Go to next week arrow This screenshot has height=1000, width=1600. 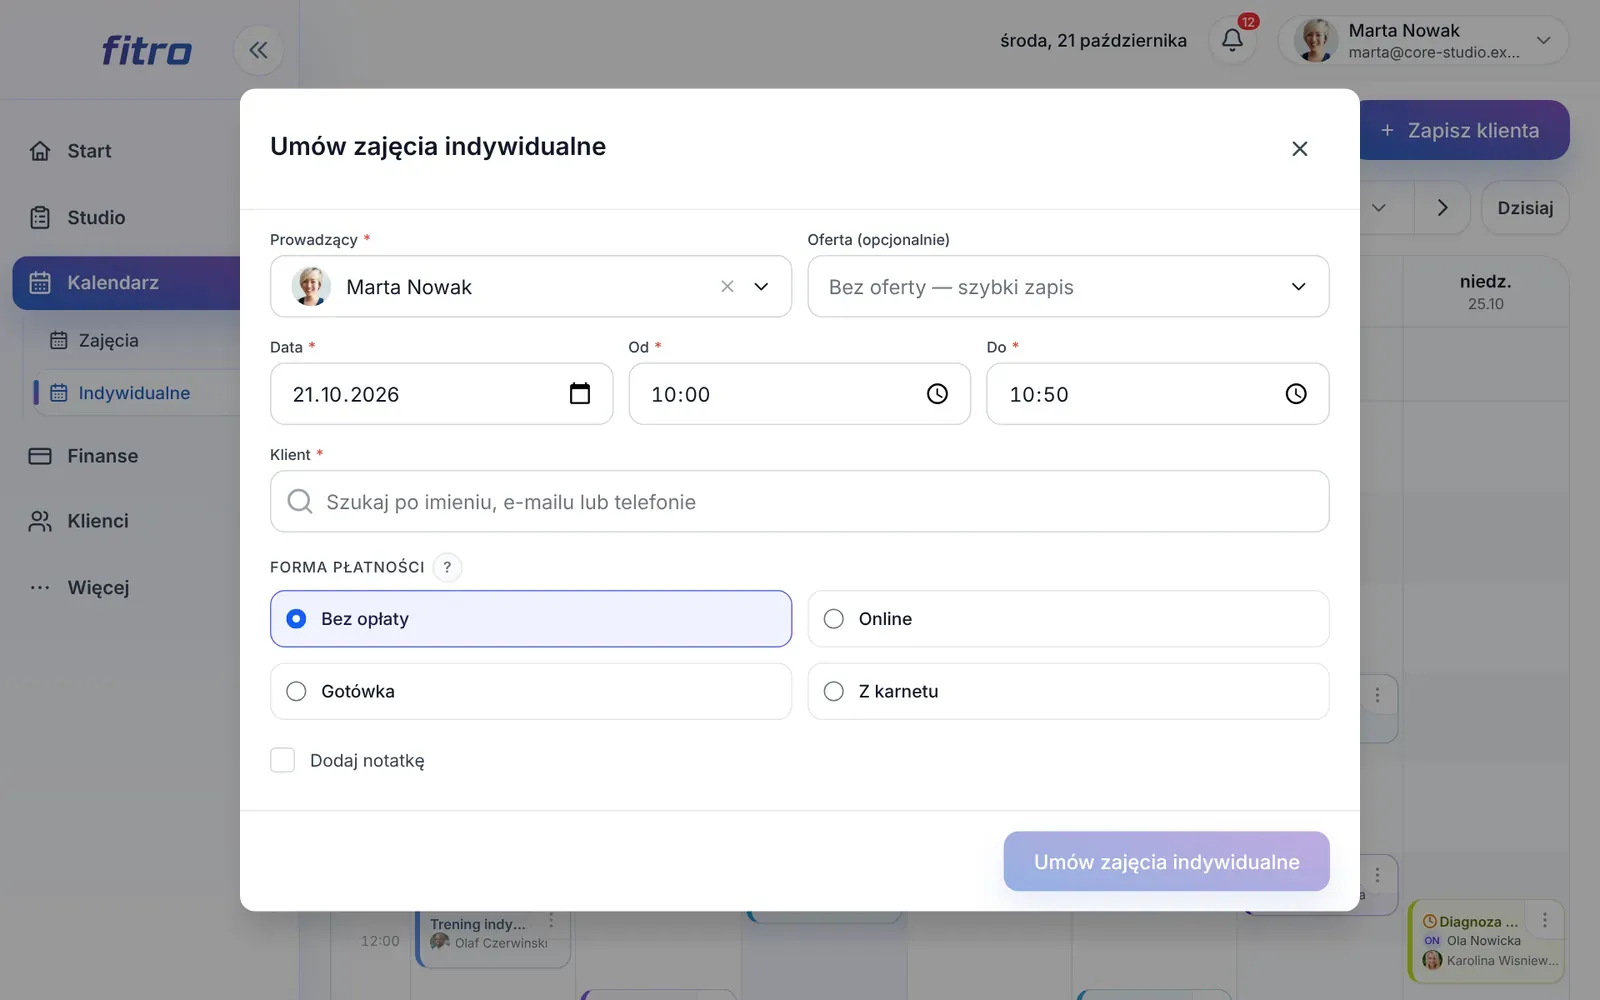coord(1442,208)
